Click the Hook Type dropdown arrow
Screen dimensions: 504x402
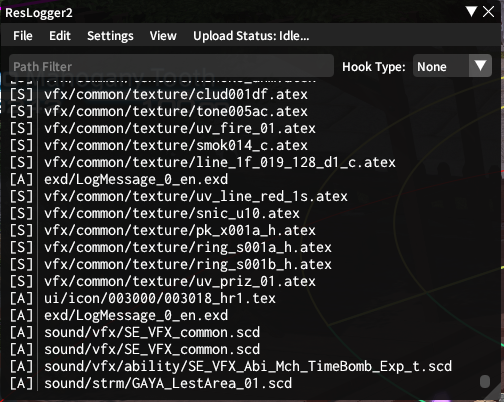click(480, 66)
